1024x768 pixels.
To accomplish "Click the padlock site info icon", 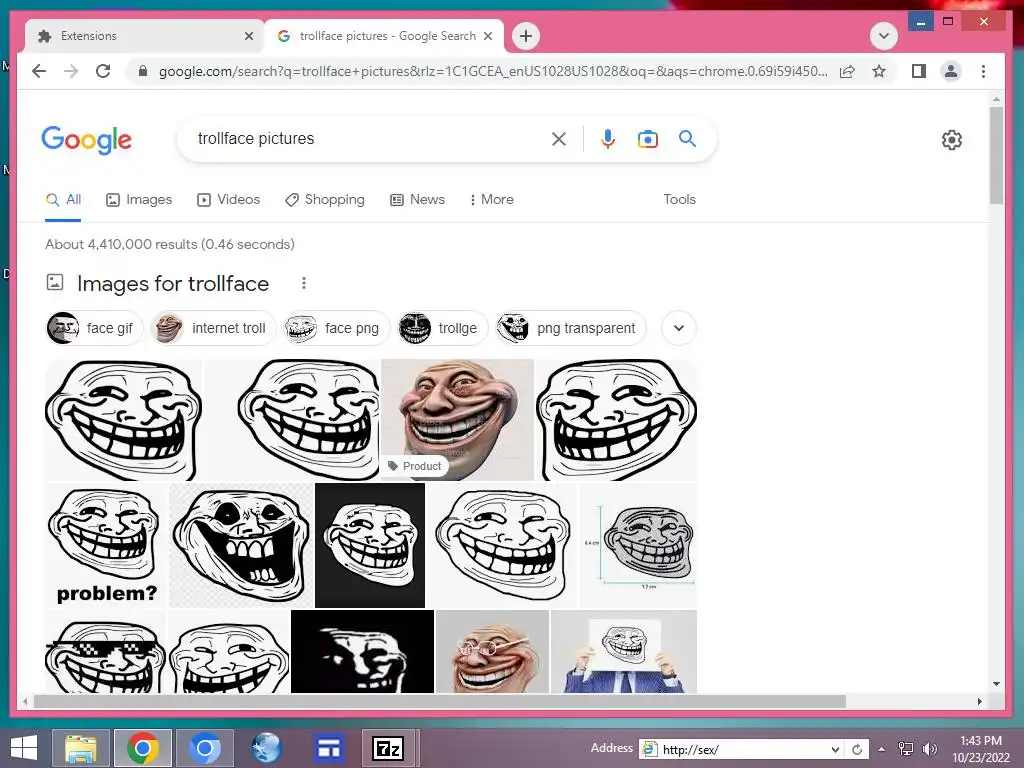I will (x=142, y=71).
